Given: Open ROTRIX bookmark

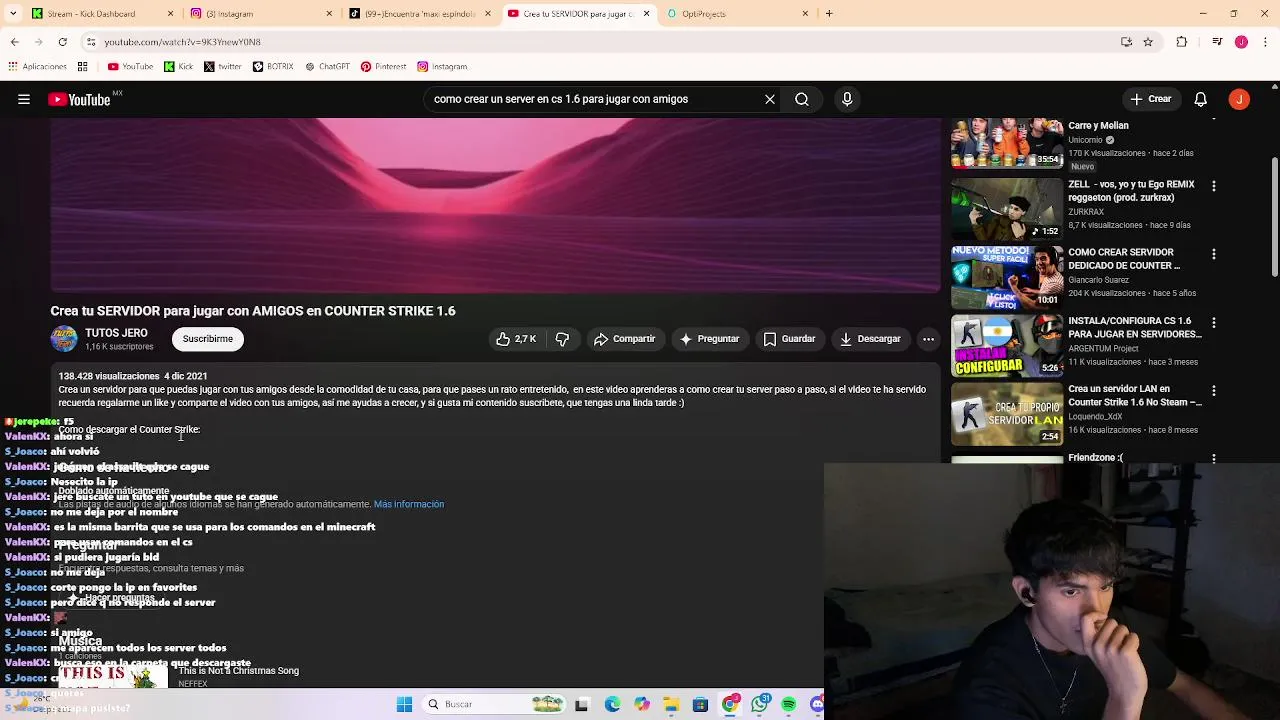Looking at the screenshot, I should click(273, 67).
